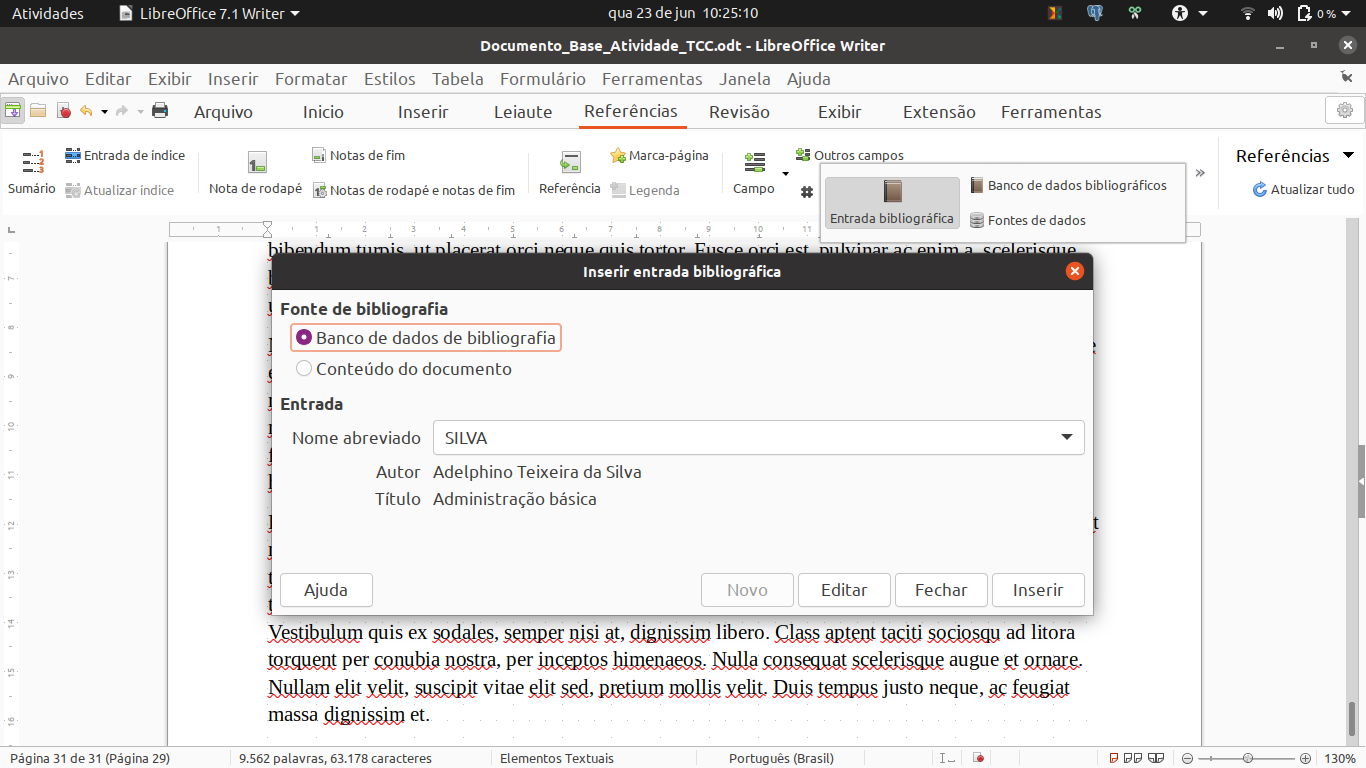Expand the Campo dropdown arrow

(x=785, y=173)
